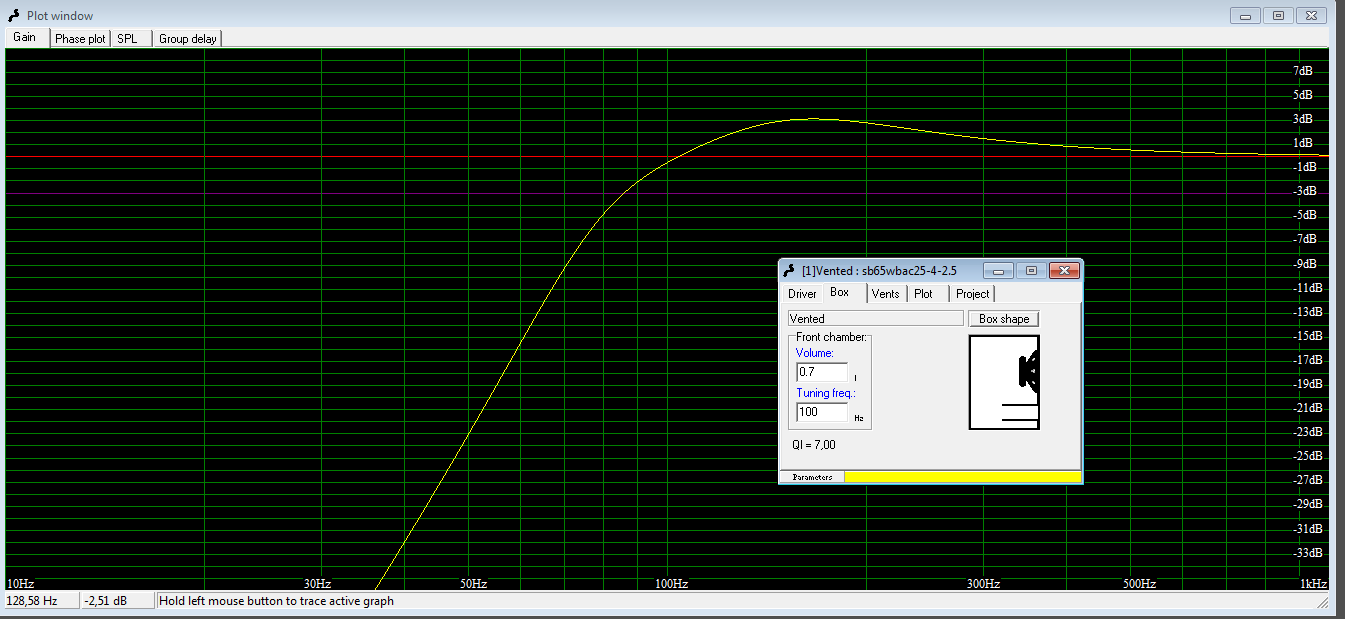Click the Parameters tab at dialog bottom
The height and width of the screenshot is (619, 1345).
point(812,477)
